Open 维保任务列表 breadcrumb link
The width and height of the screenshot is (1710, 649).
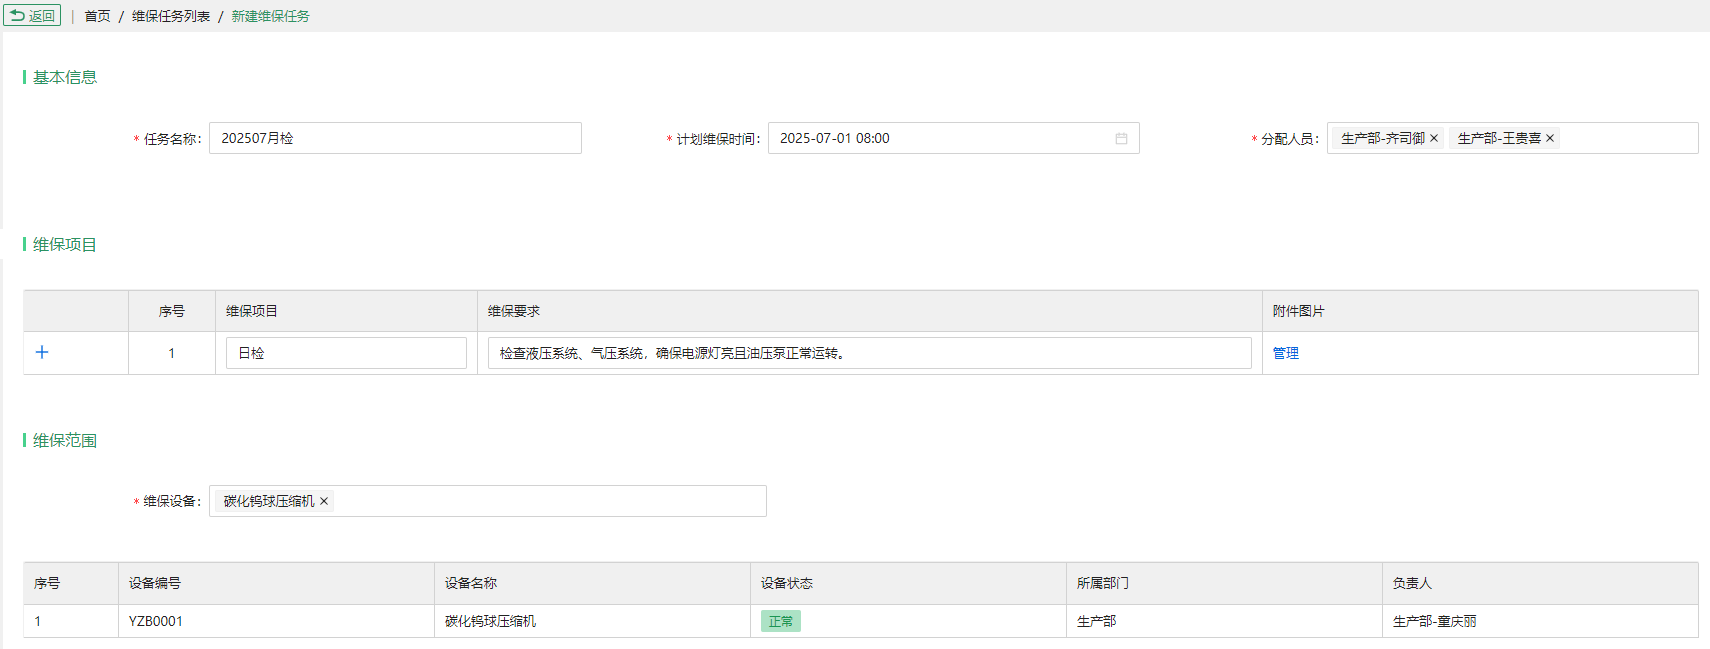coord(171,16)
